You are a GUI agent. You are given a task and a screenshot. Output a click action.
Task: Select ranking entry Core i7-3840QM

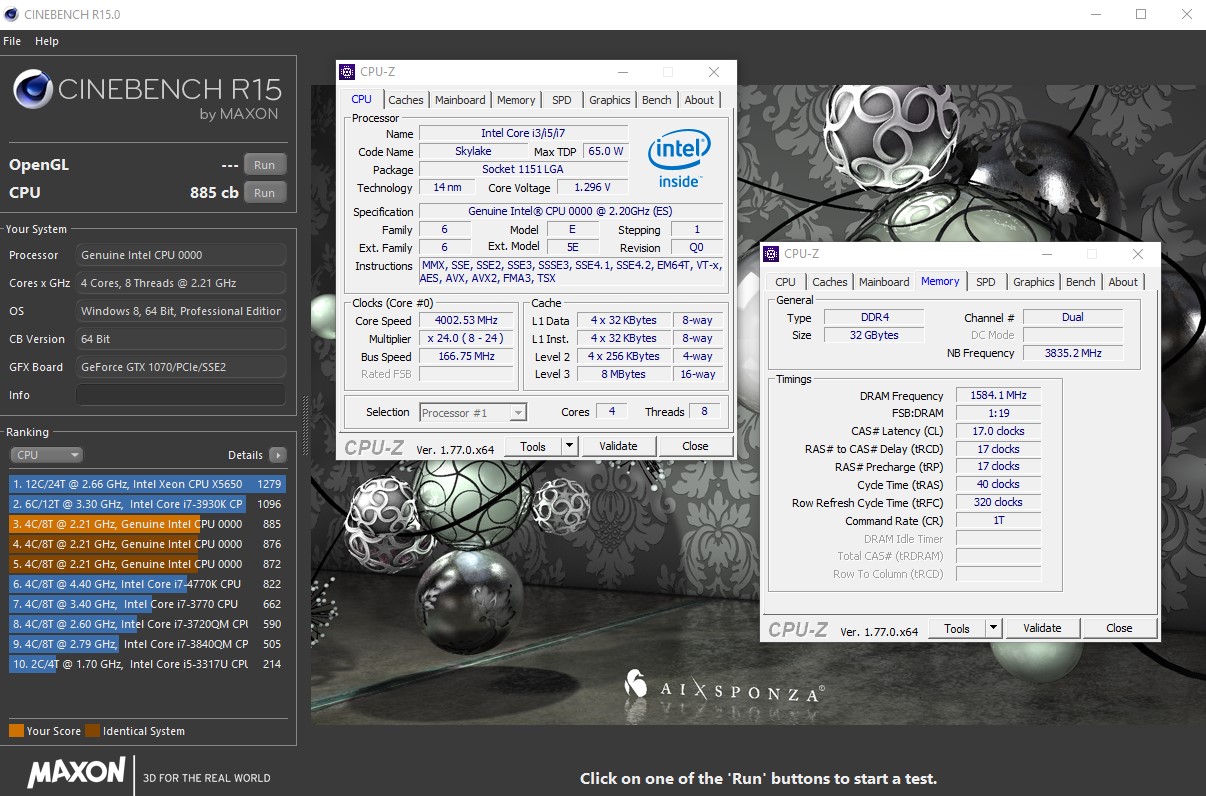click(148, 644)
